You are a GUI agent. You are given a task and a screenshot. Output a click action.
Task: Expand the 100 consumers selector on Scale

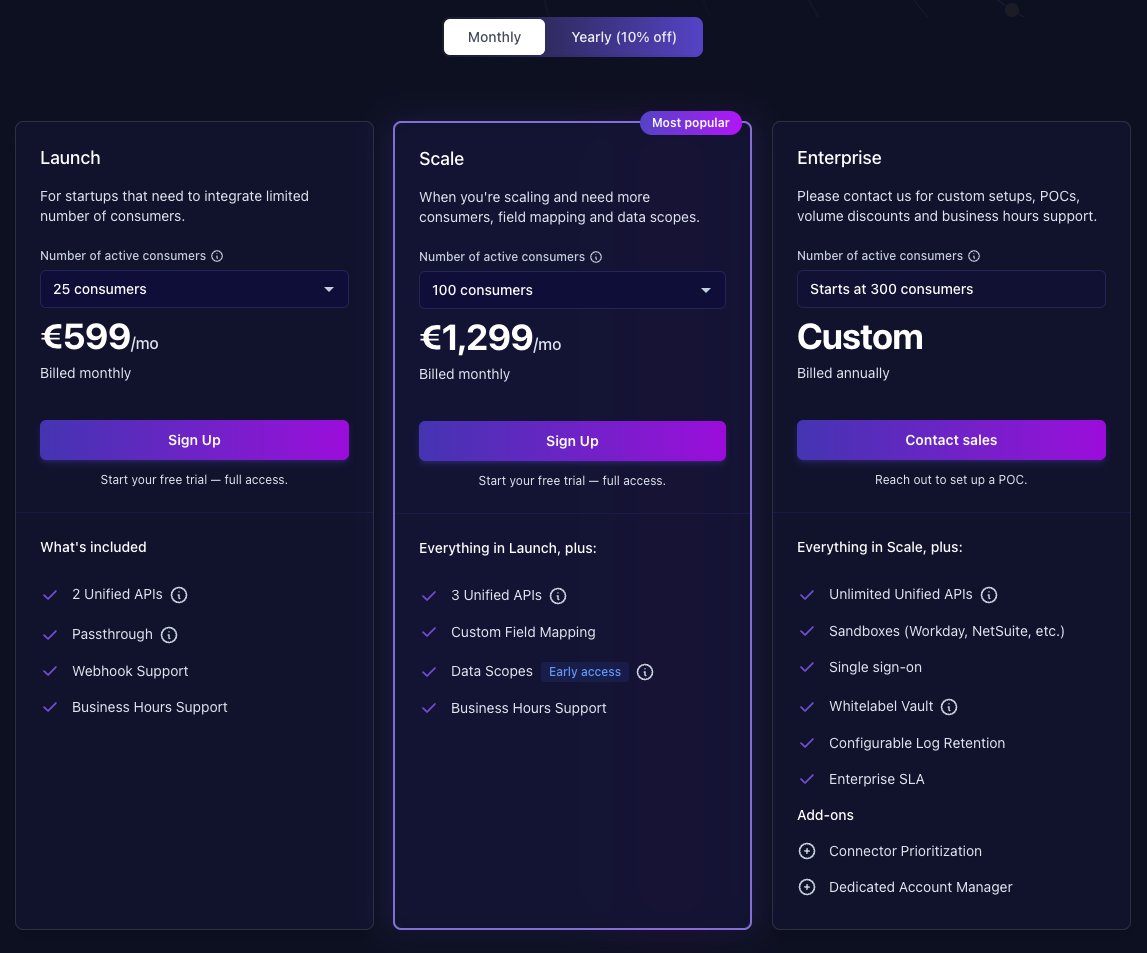[572, 290]
